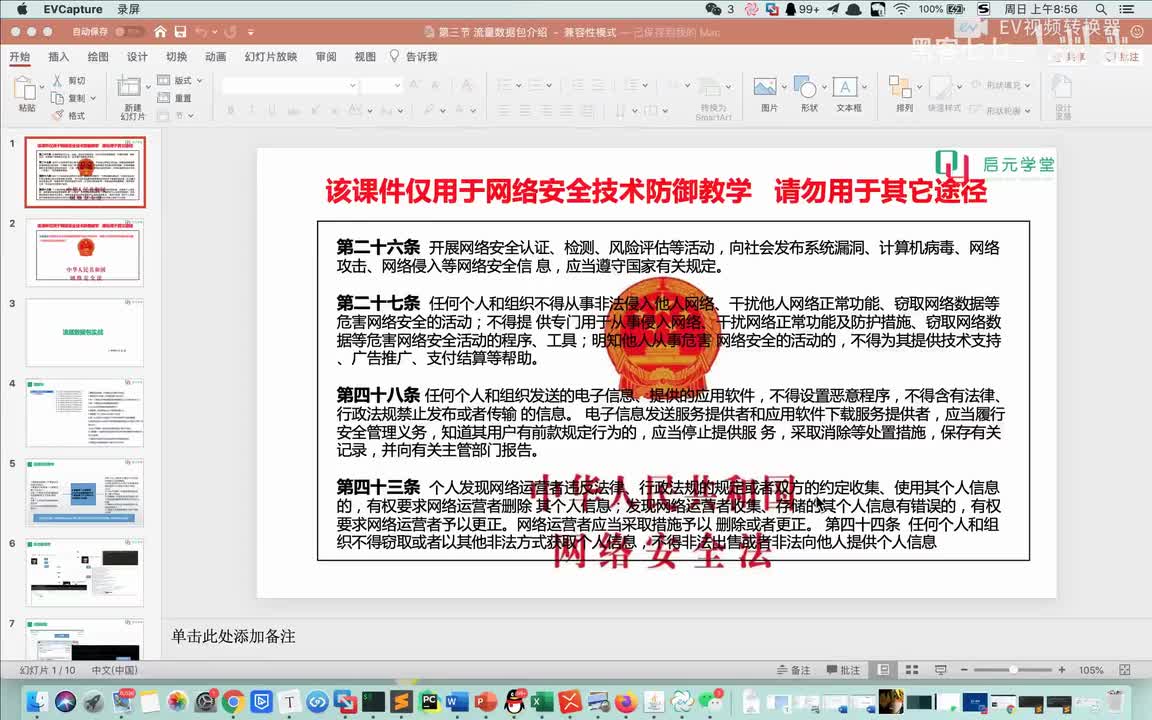Open the 录屏 menu in the menu bar
This screenshot has height=720, width=1152.
[128, 9]
